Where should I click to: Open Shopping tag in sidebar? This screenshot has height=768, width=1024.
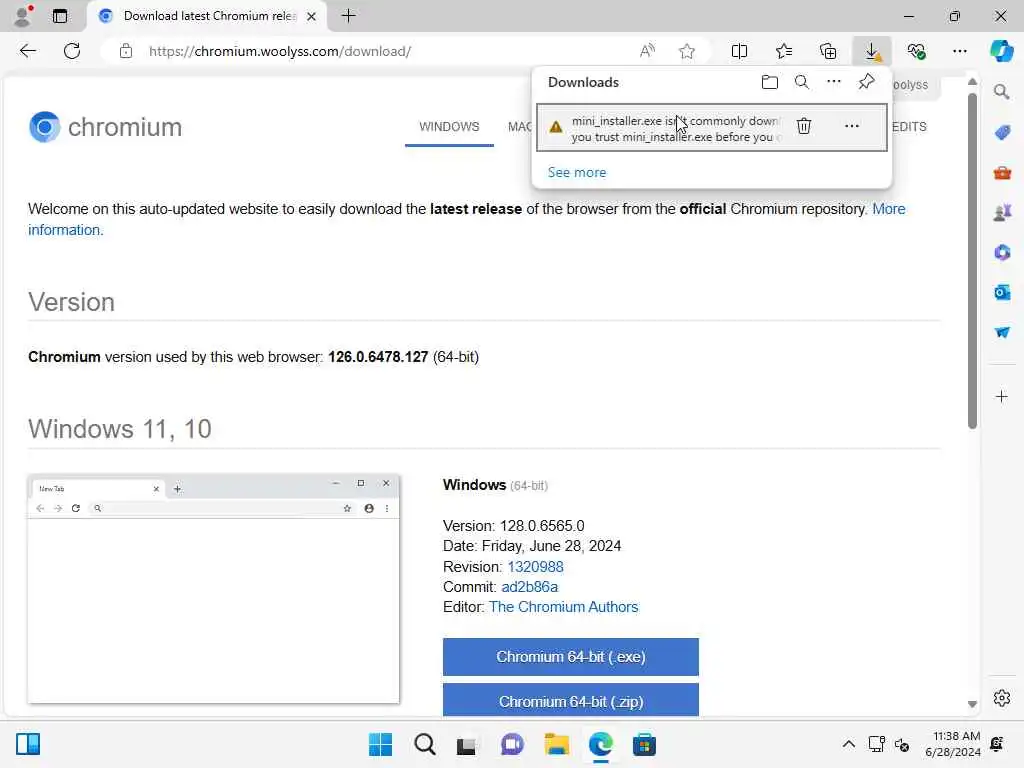point(1002,133)
